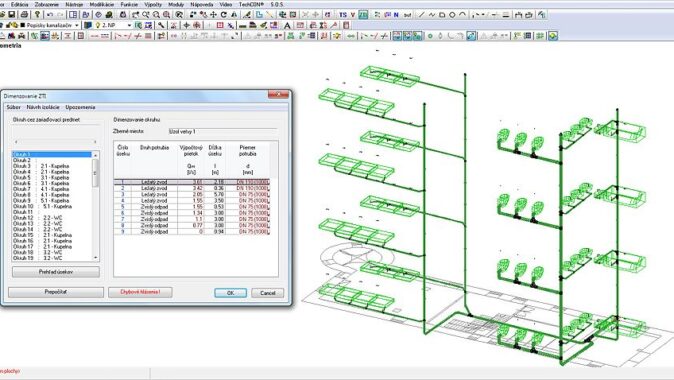Click the Prepočítať button

pos(56,292)
